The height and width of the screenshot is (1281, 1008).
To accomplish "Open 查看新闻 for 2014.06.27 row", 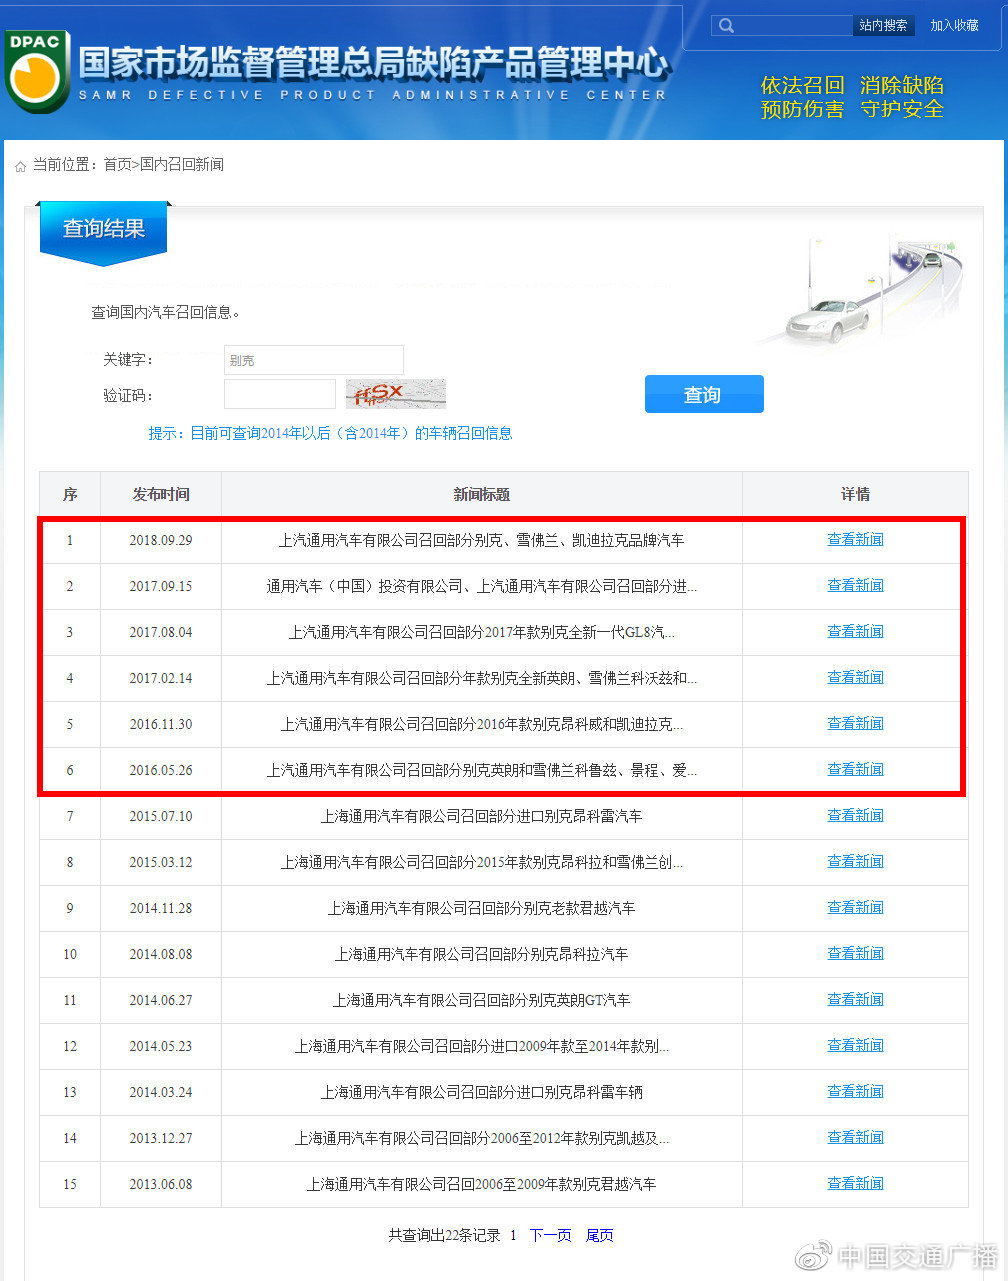I will [855, 999].
